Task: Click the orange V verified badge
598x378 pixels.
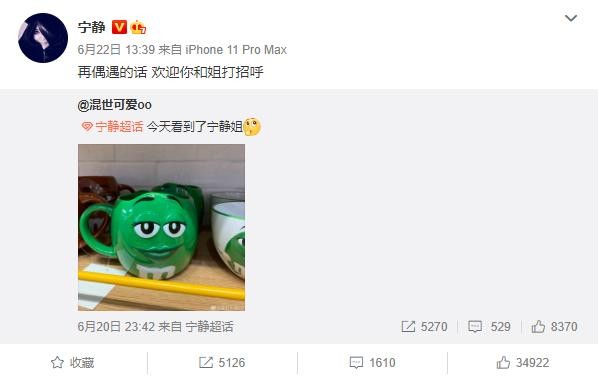Action: (x=119, y=27)
